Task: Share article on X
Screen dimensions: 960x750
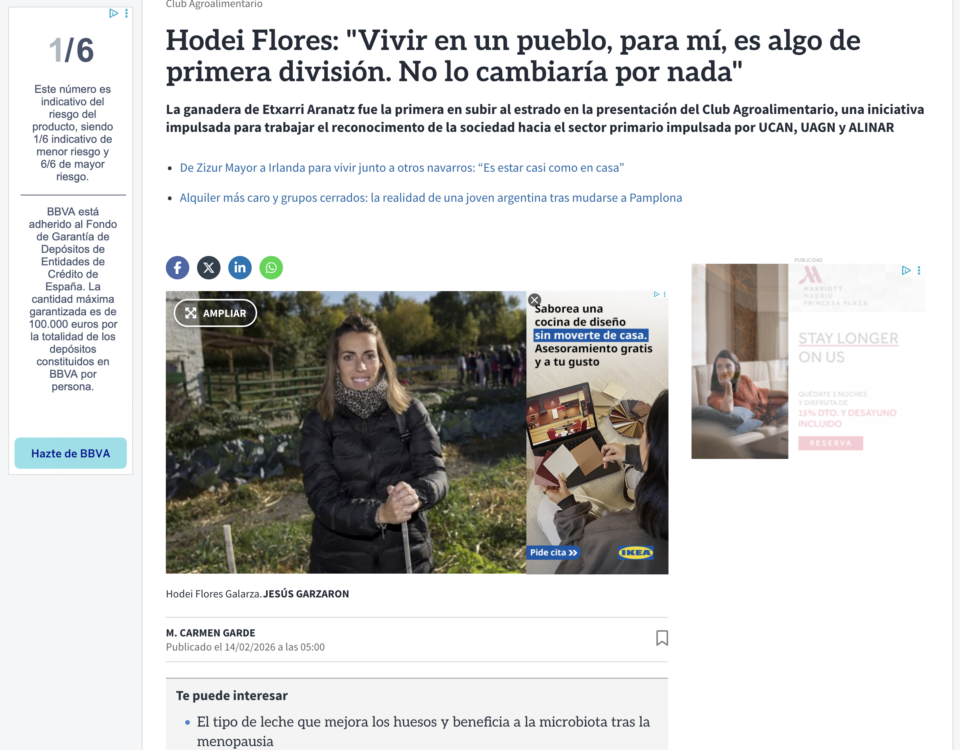Action: coord(209,268)
